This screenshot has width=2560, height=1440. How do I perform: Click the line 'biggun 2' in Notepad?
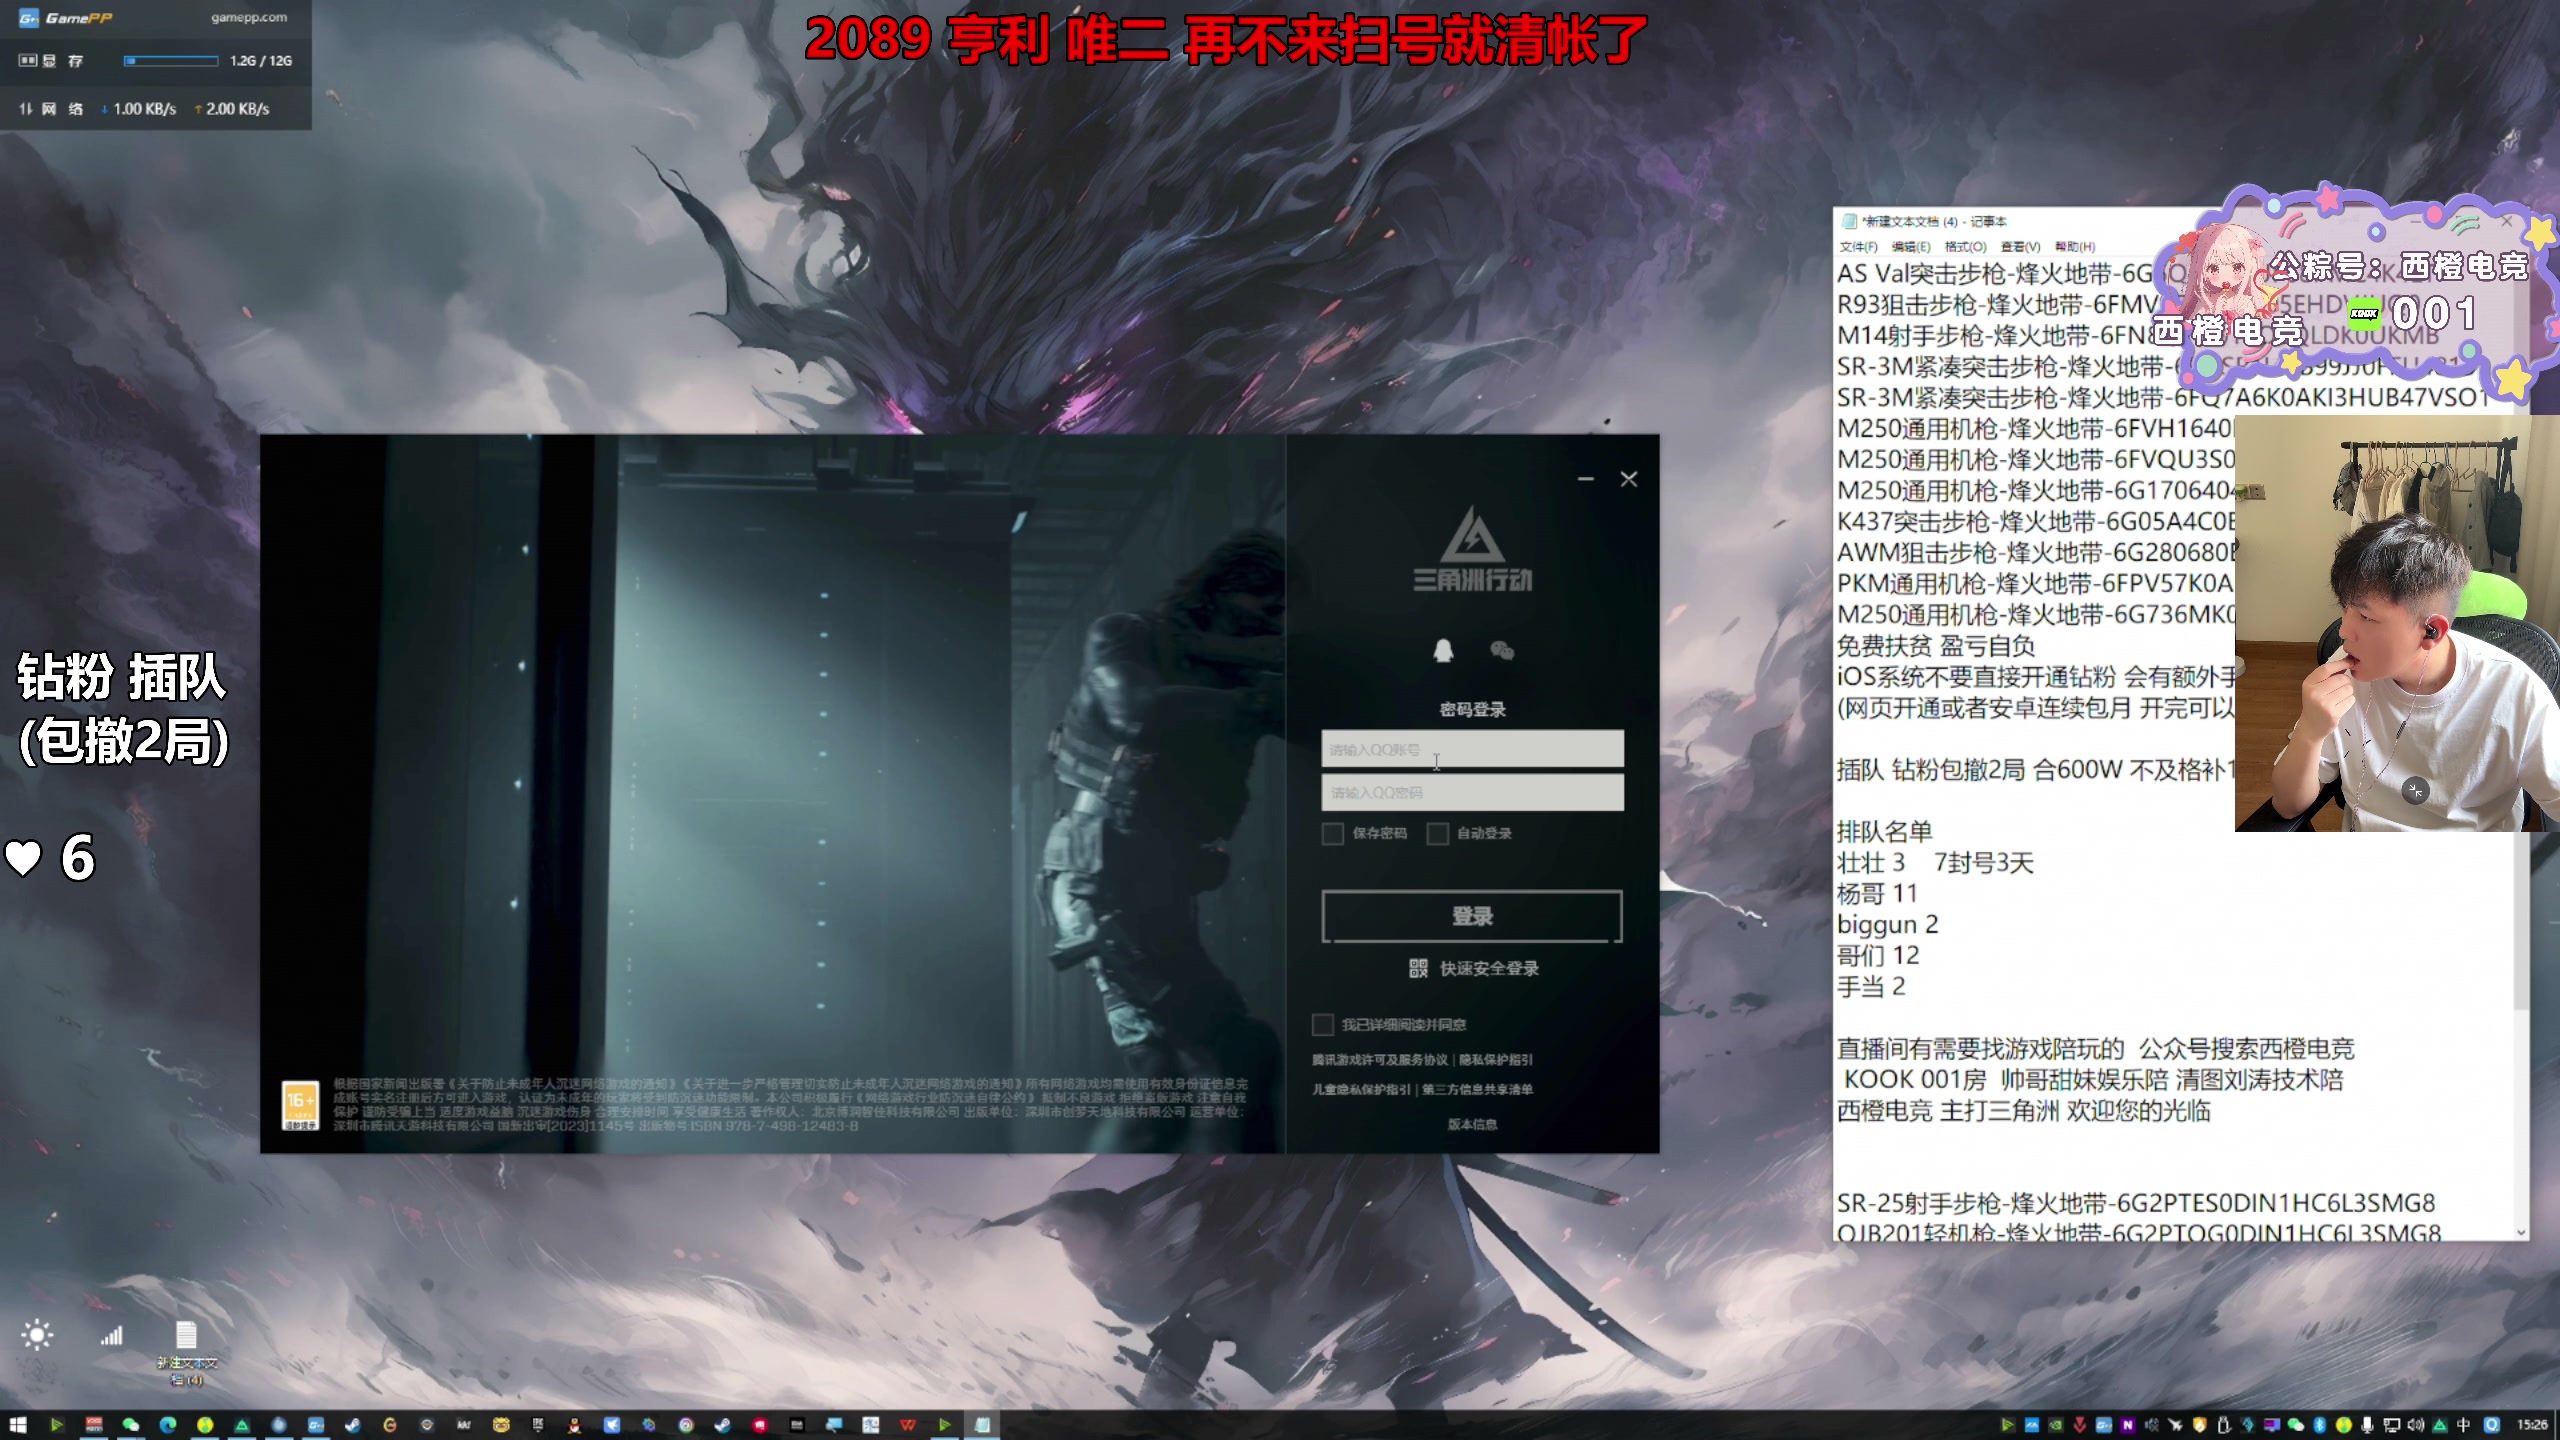(1888, 924)
